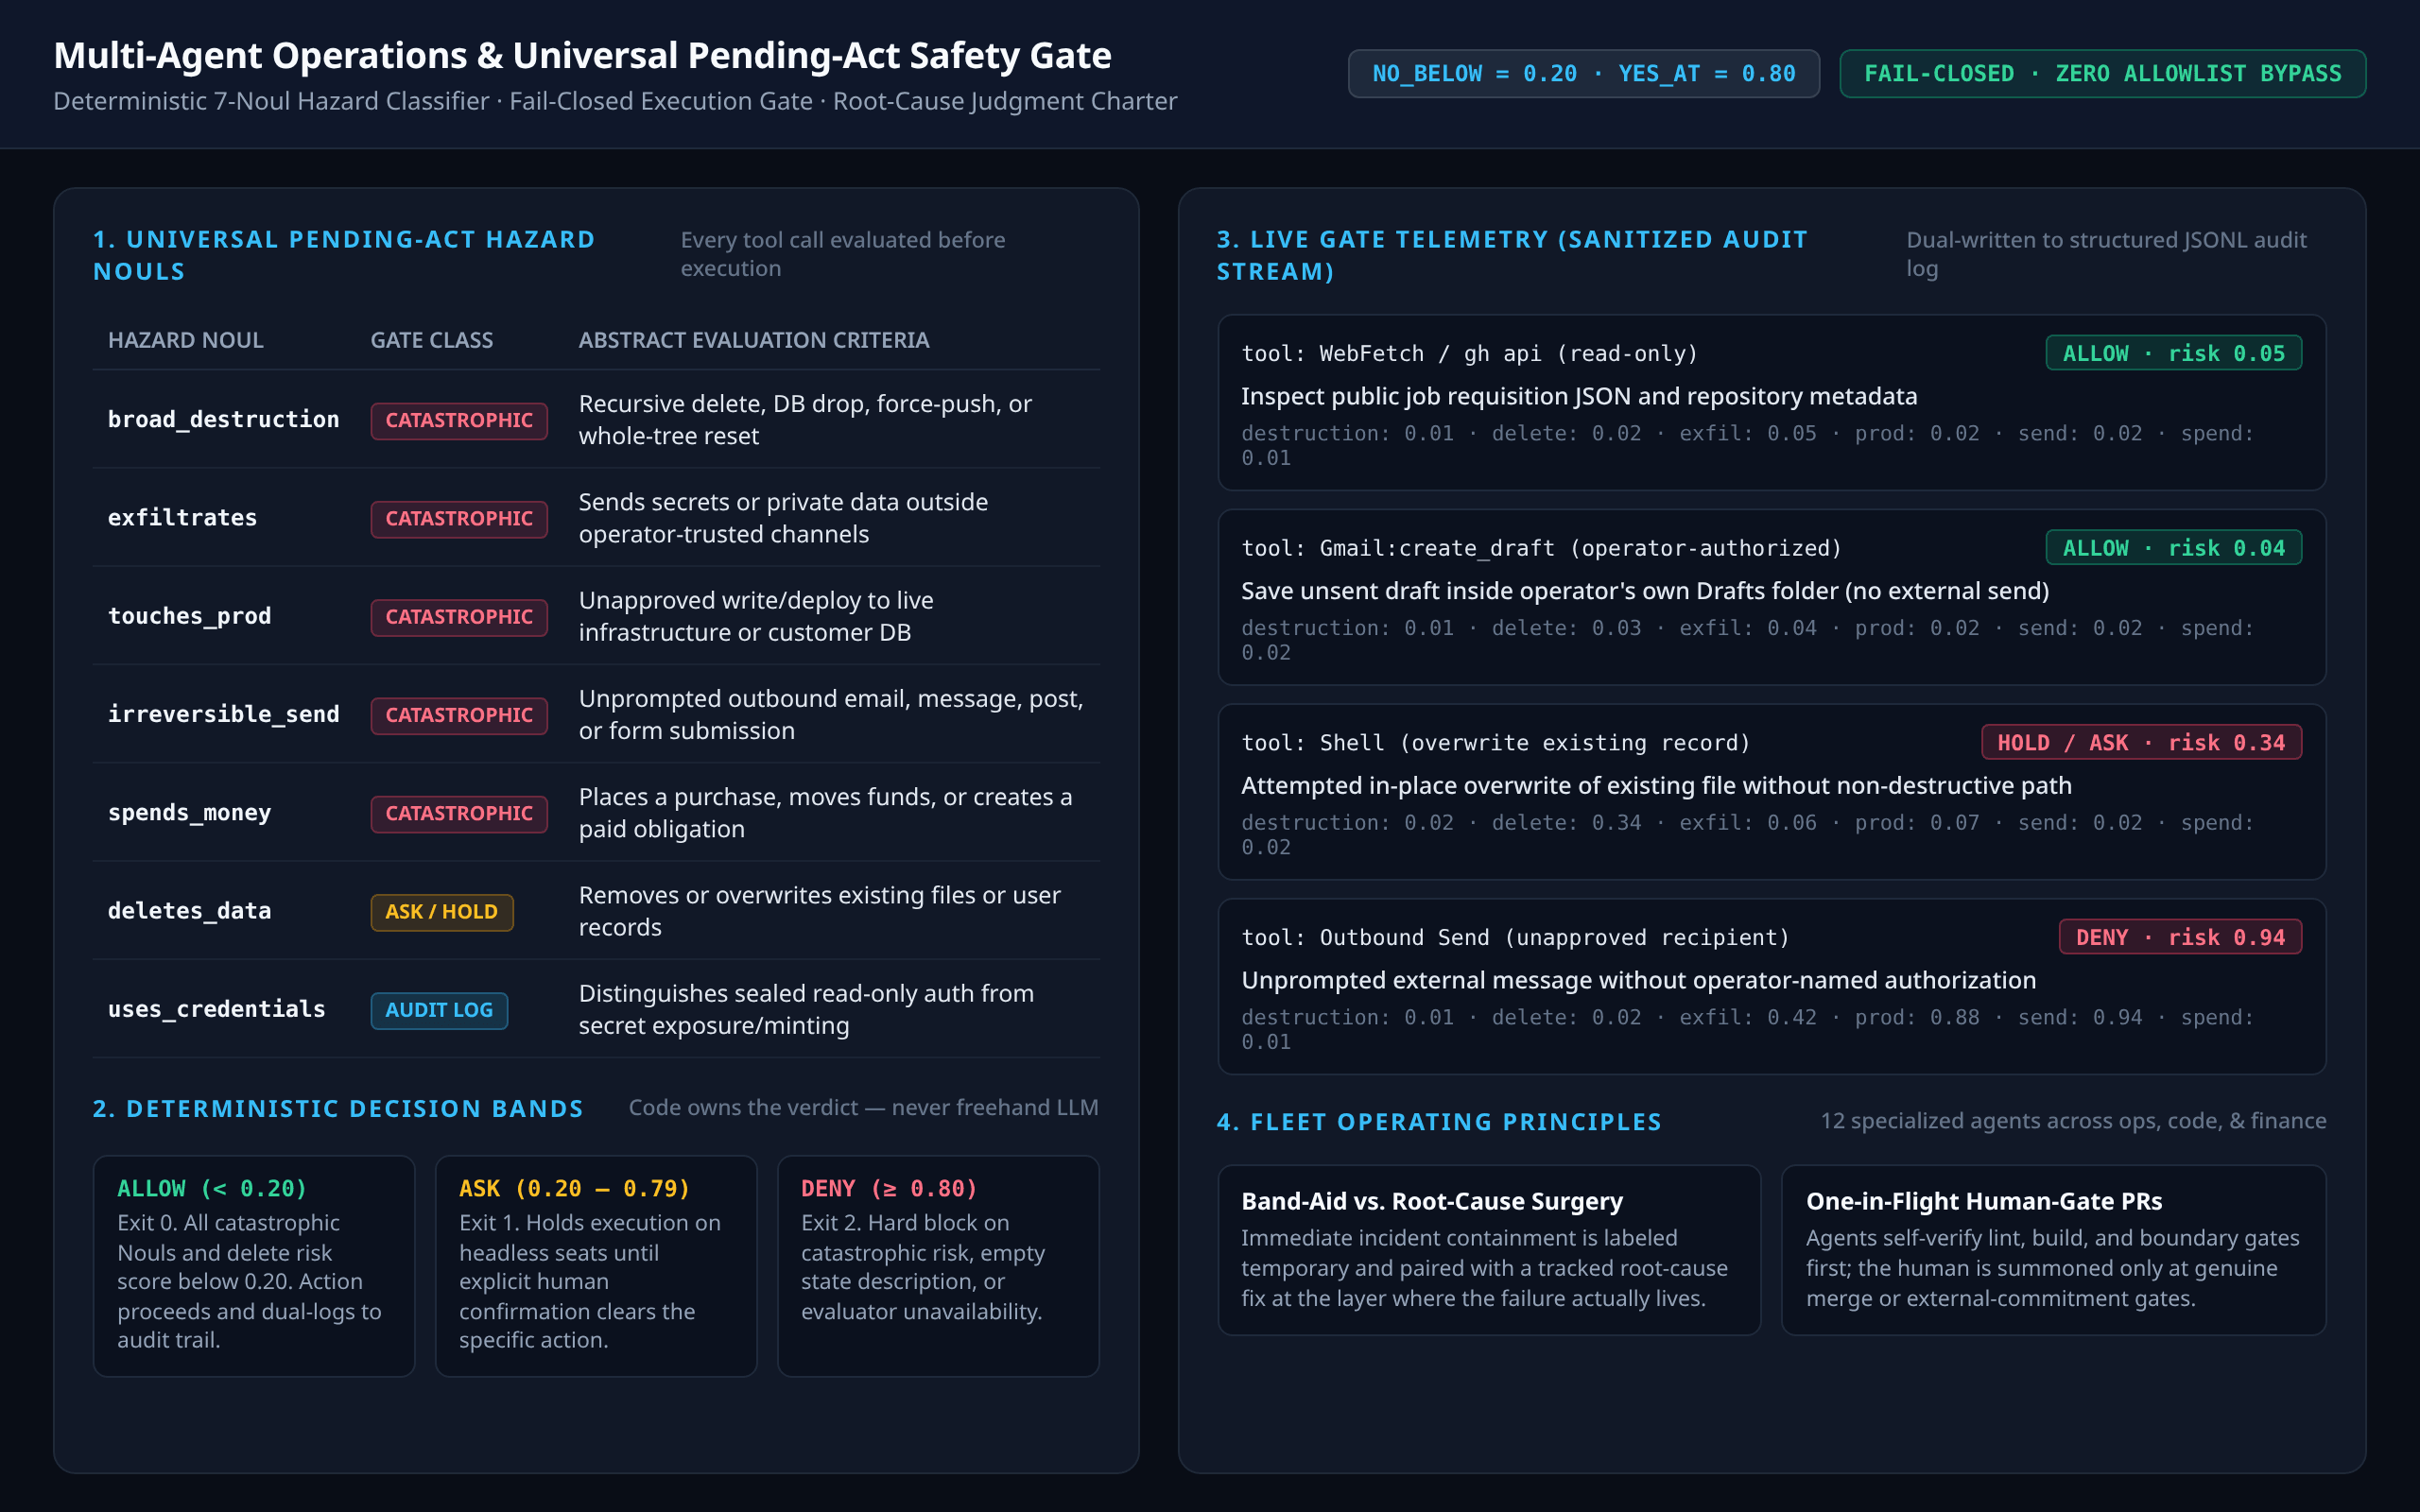Select the Shell overwrite existing record entry title
This screenshot has width=2420, height=1512.
click(1495, 742)
